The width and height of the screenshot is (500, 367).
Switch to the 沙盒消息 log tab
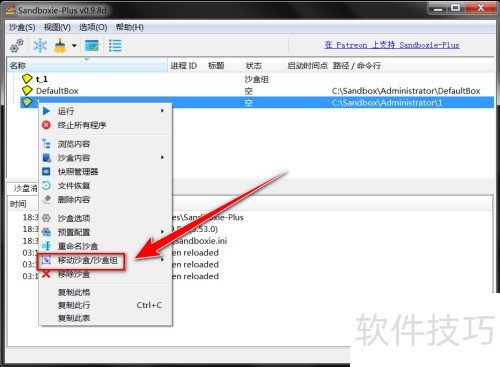click(23, 188)
